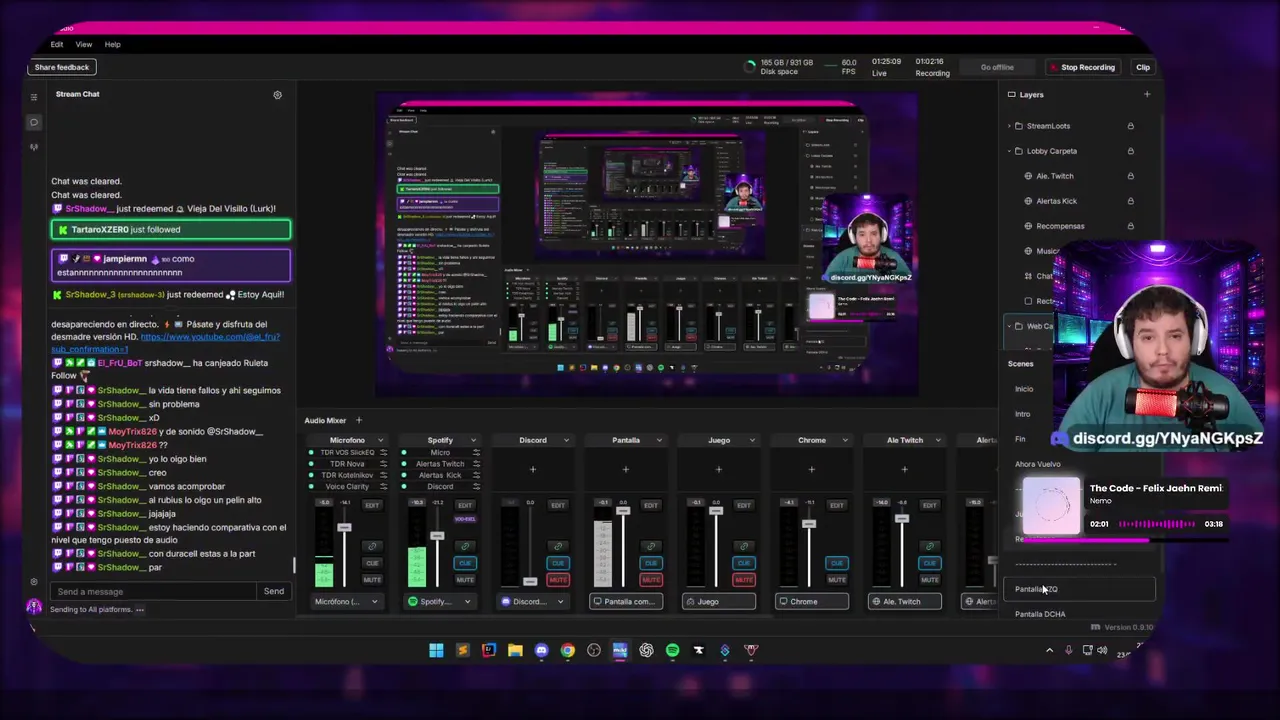This screenshot has height=720, width=1280.
Task: Click the Microfono volume fader handle
Action: (344, 527)
